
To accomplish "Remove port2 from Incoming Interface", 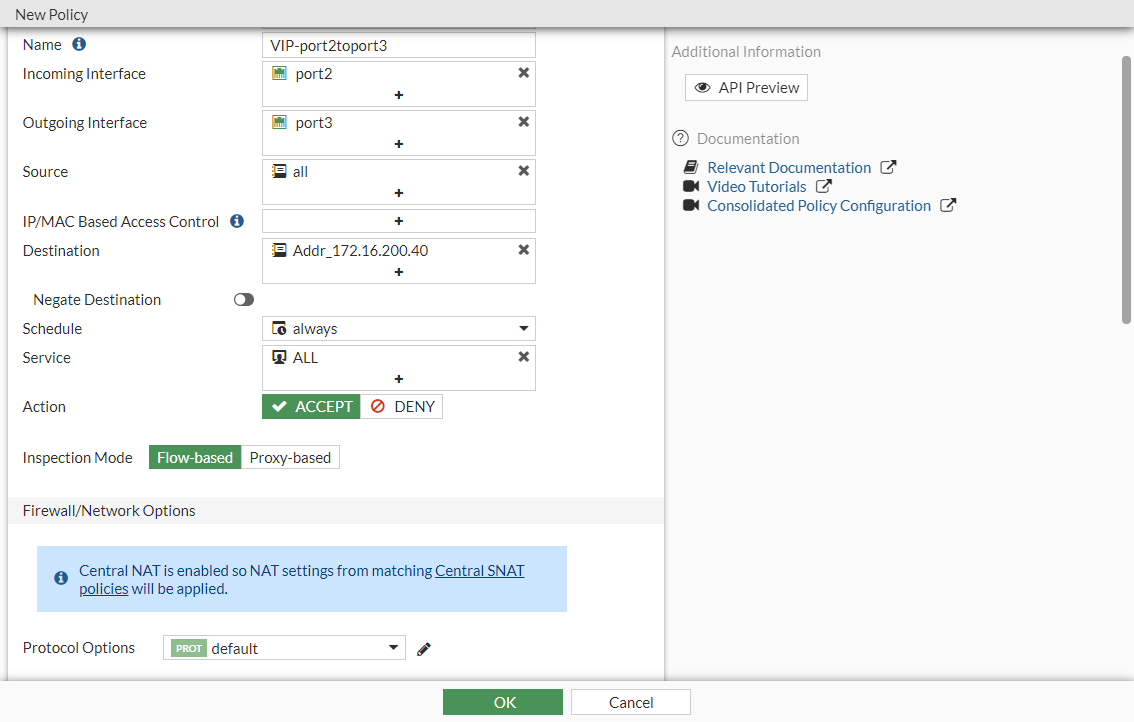I will (x=523, y=73).
